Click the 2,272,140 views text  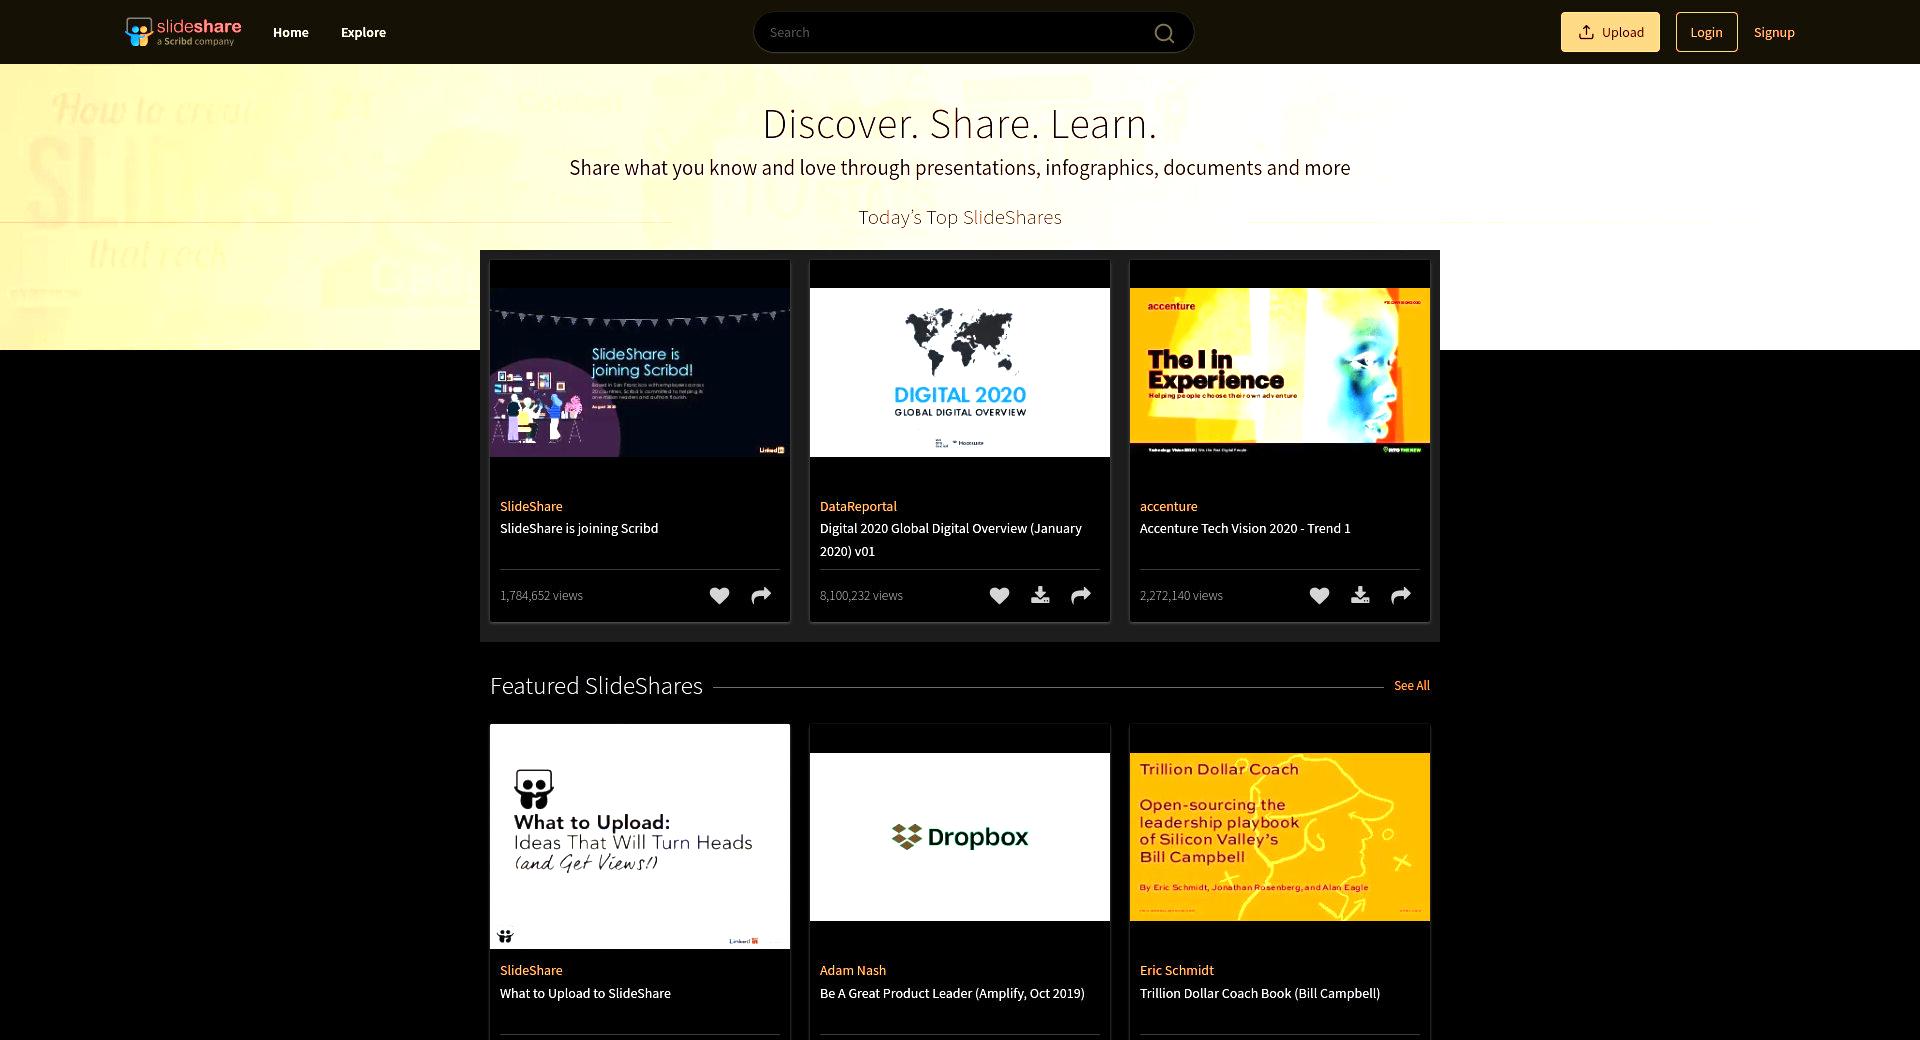[1181, 595]
